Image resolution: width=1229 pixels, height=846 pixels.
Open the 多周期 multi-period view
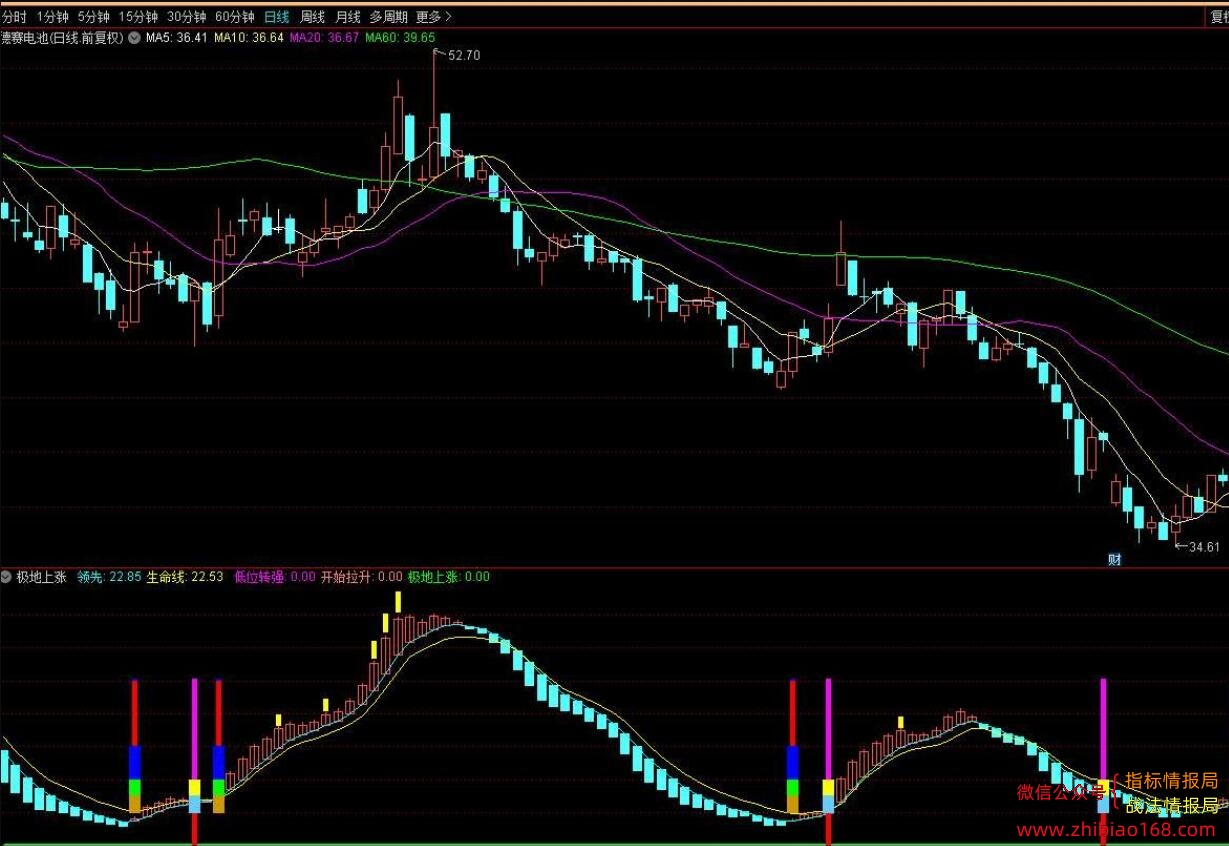(388, 17)
